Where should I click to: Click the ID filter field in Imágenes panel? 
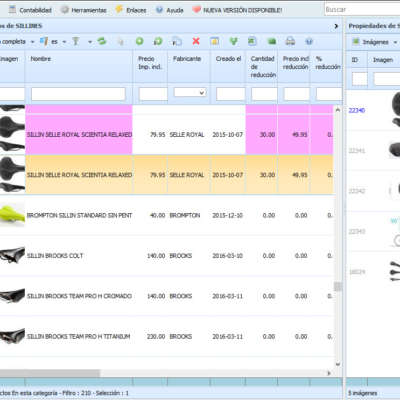click(x=360, y=79)
